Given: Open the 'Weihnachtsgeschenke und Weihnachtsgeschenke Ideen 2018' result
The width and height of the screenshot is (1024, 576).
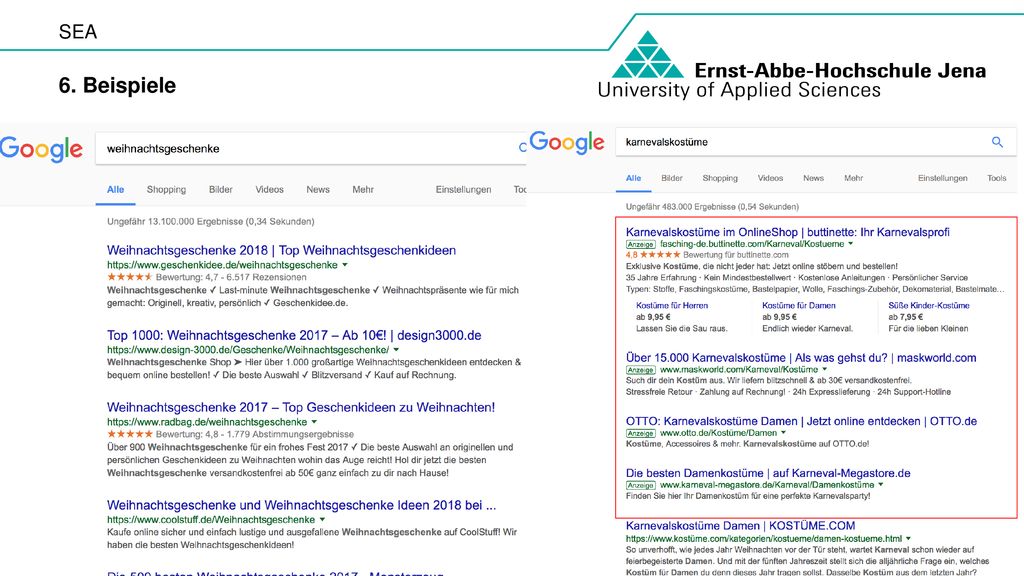Looking at the screenshot, I should pos(302,505).
